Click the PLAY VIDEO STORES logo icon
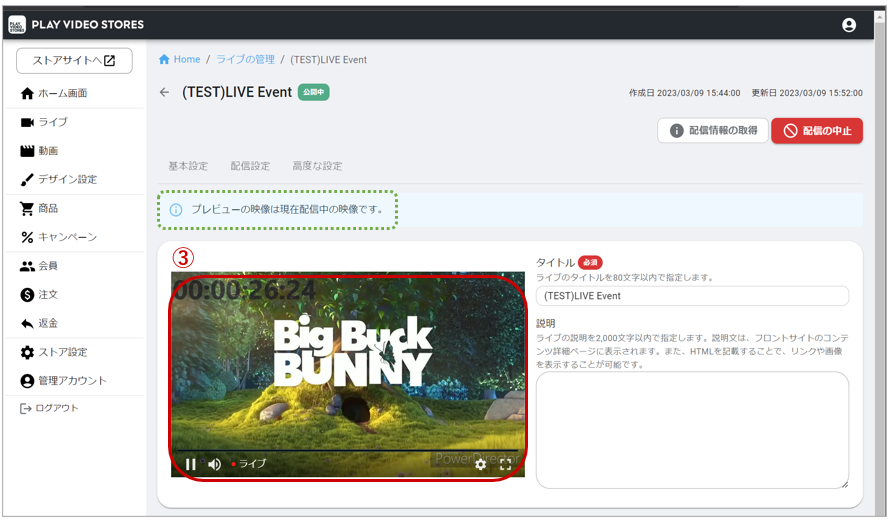This screenshot has width=890, height=521. pos(17,24)
